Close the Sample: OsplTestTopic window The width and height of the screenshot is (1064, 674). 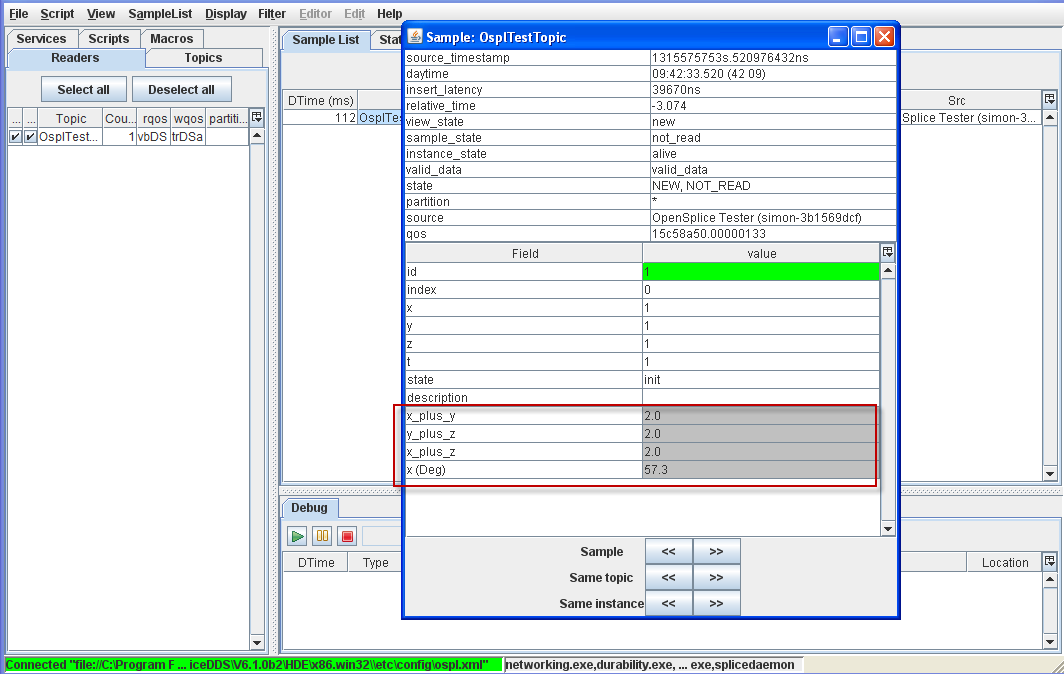click(884, 37)
